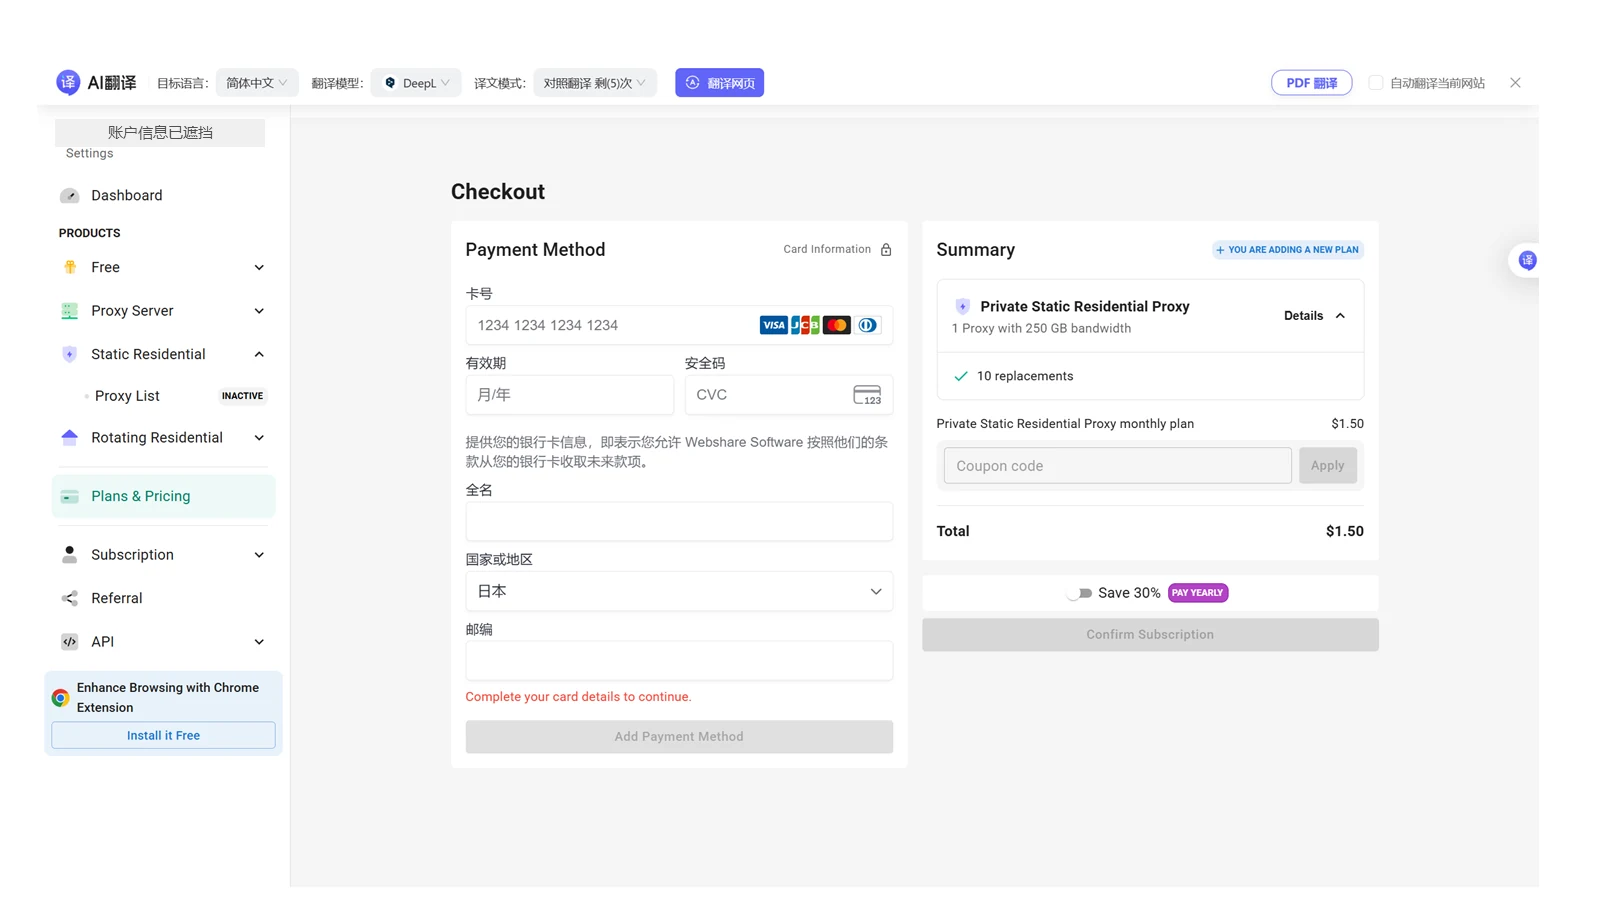Click the Static Residential shield icon
This screenshot has height=900, width=1600.
(x=69, y=354)
